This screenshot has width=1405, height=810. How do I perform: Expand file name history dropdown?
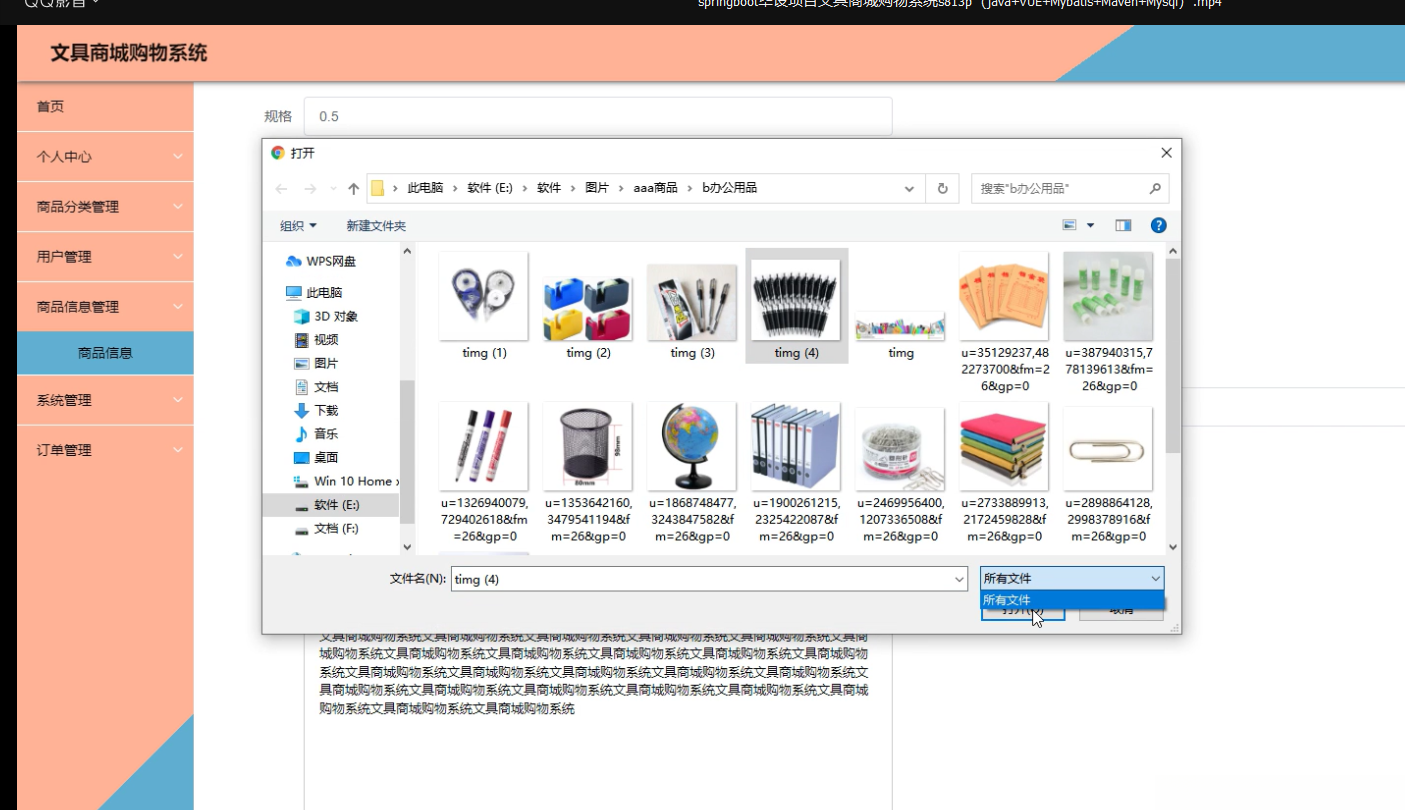[959, 578]
